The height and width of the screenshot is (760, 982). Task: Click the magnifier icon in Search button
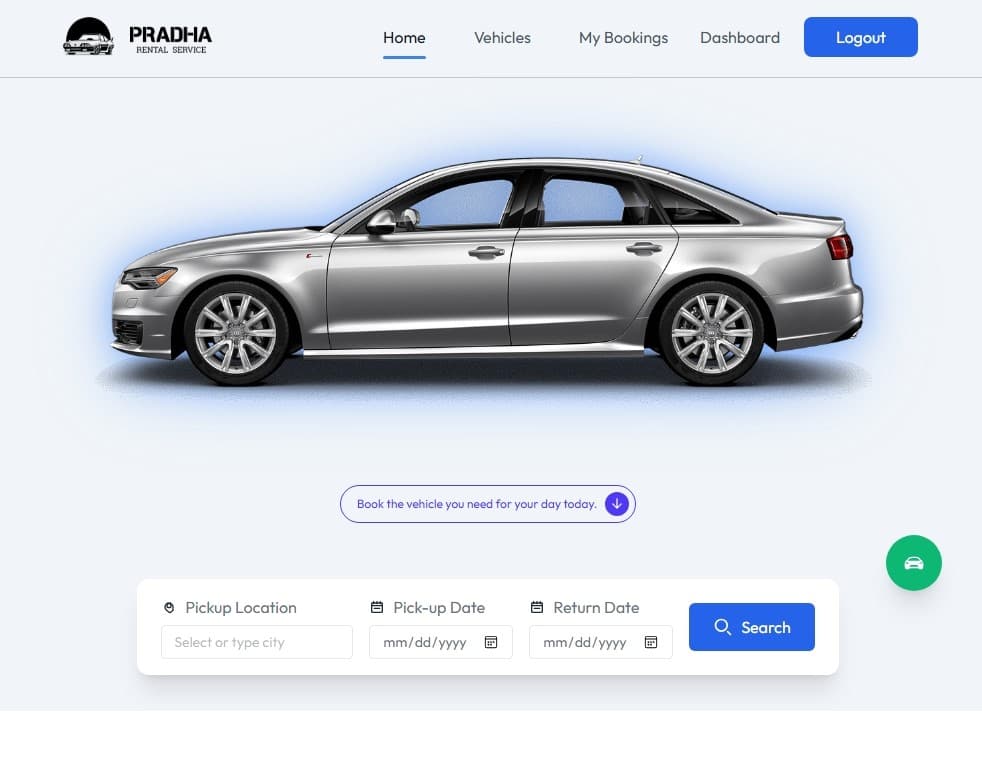(722, 627)
